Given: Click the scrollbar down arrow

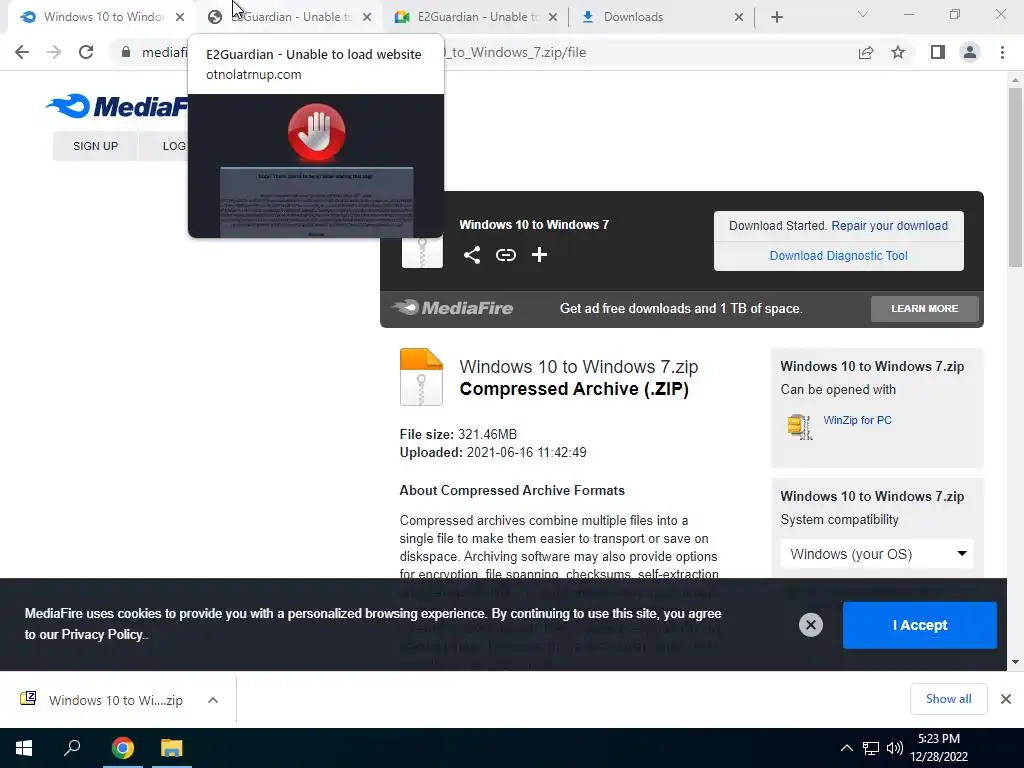Looking at the screenshot, I should pos(1015,662).
